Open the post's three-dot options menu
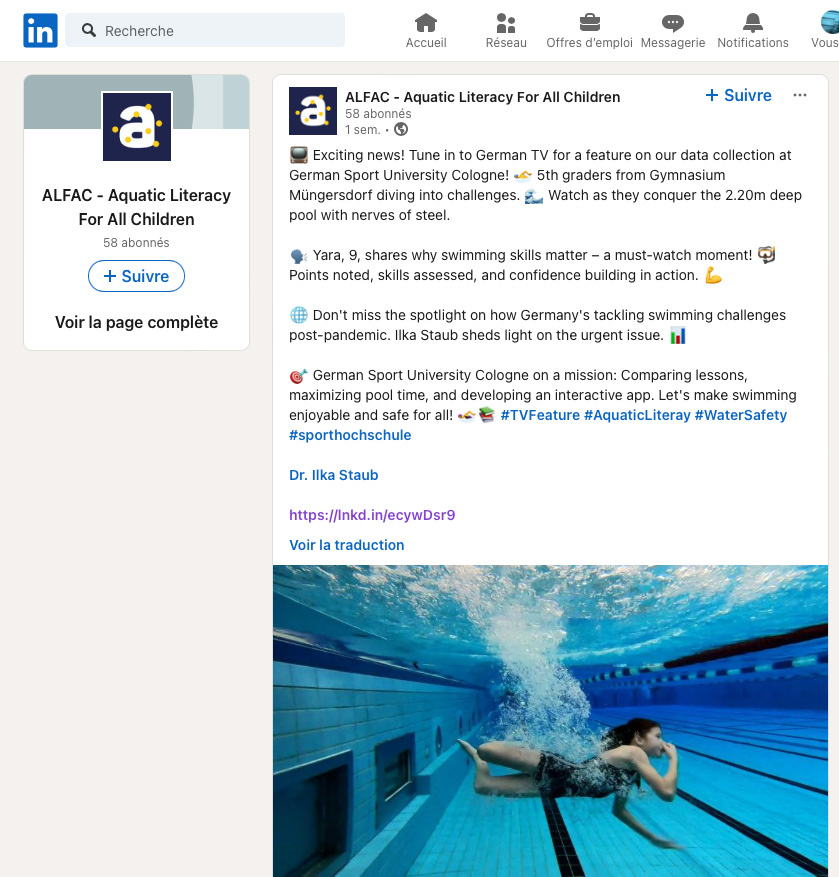Viewport: 839px width, 877px height. [x=799, y=95]
